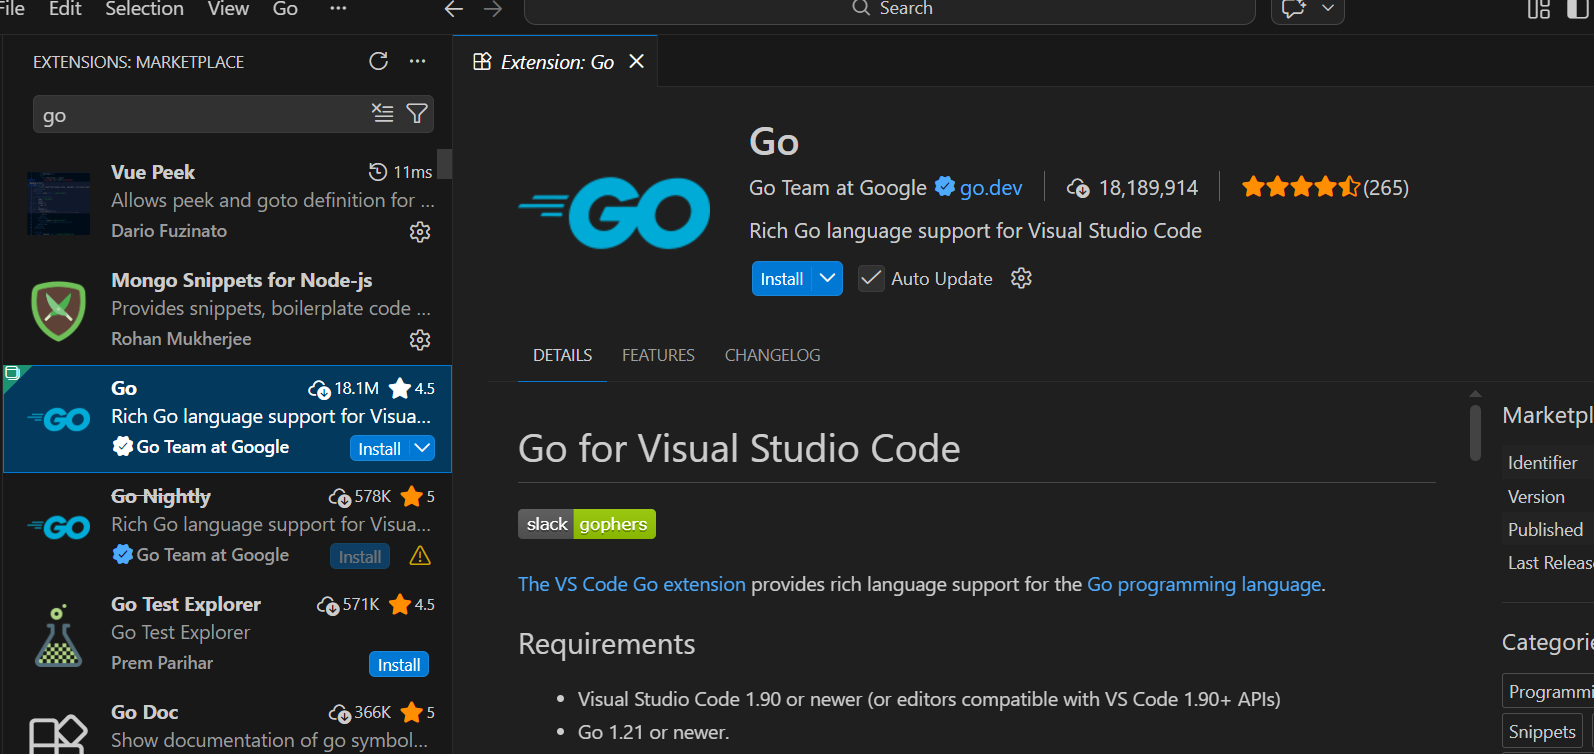Close the Extension: Go tab

[636, 62]
